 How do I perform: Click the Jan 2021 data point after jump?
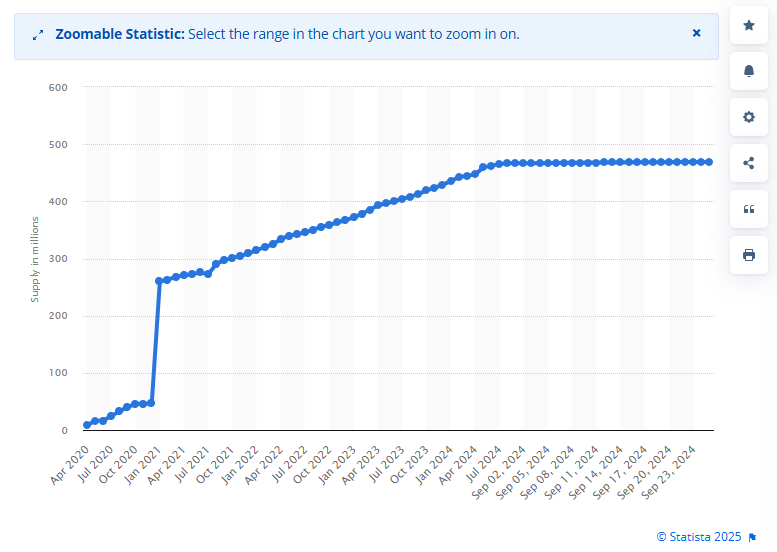coord(159,281)
